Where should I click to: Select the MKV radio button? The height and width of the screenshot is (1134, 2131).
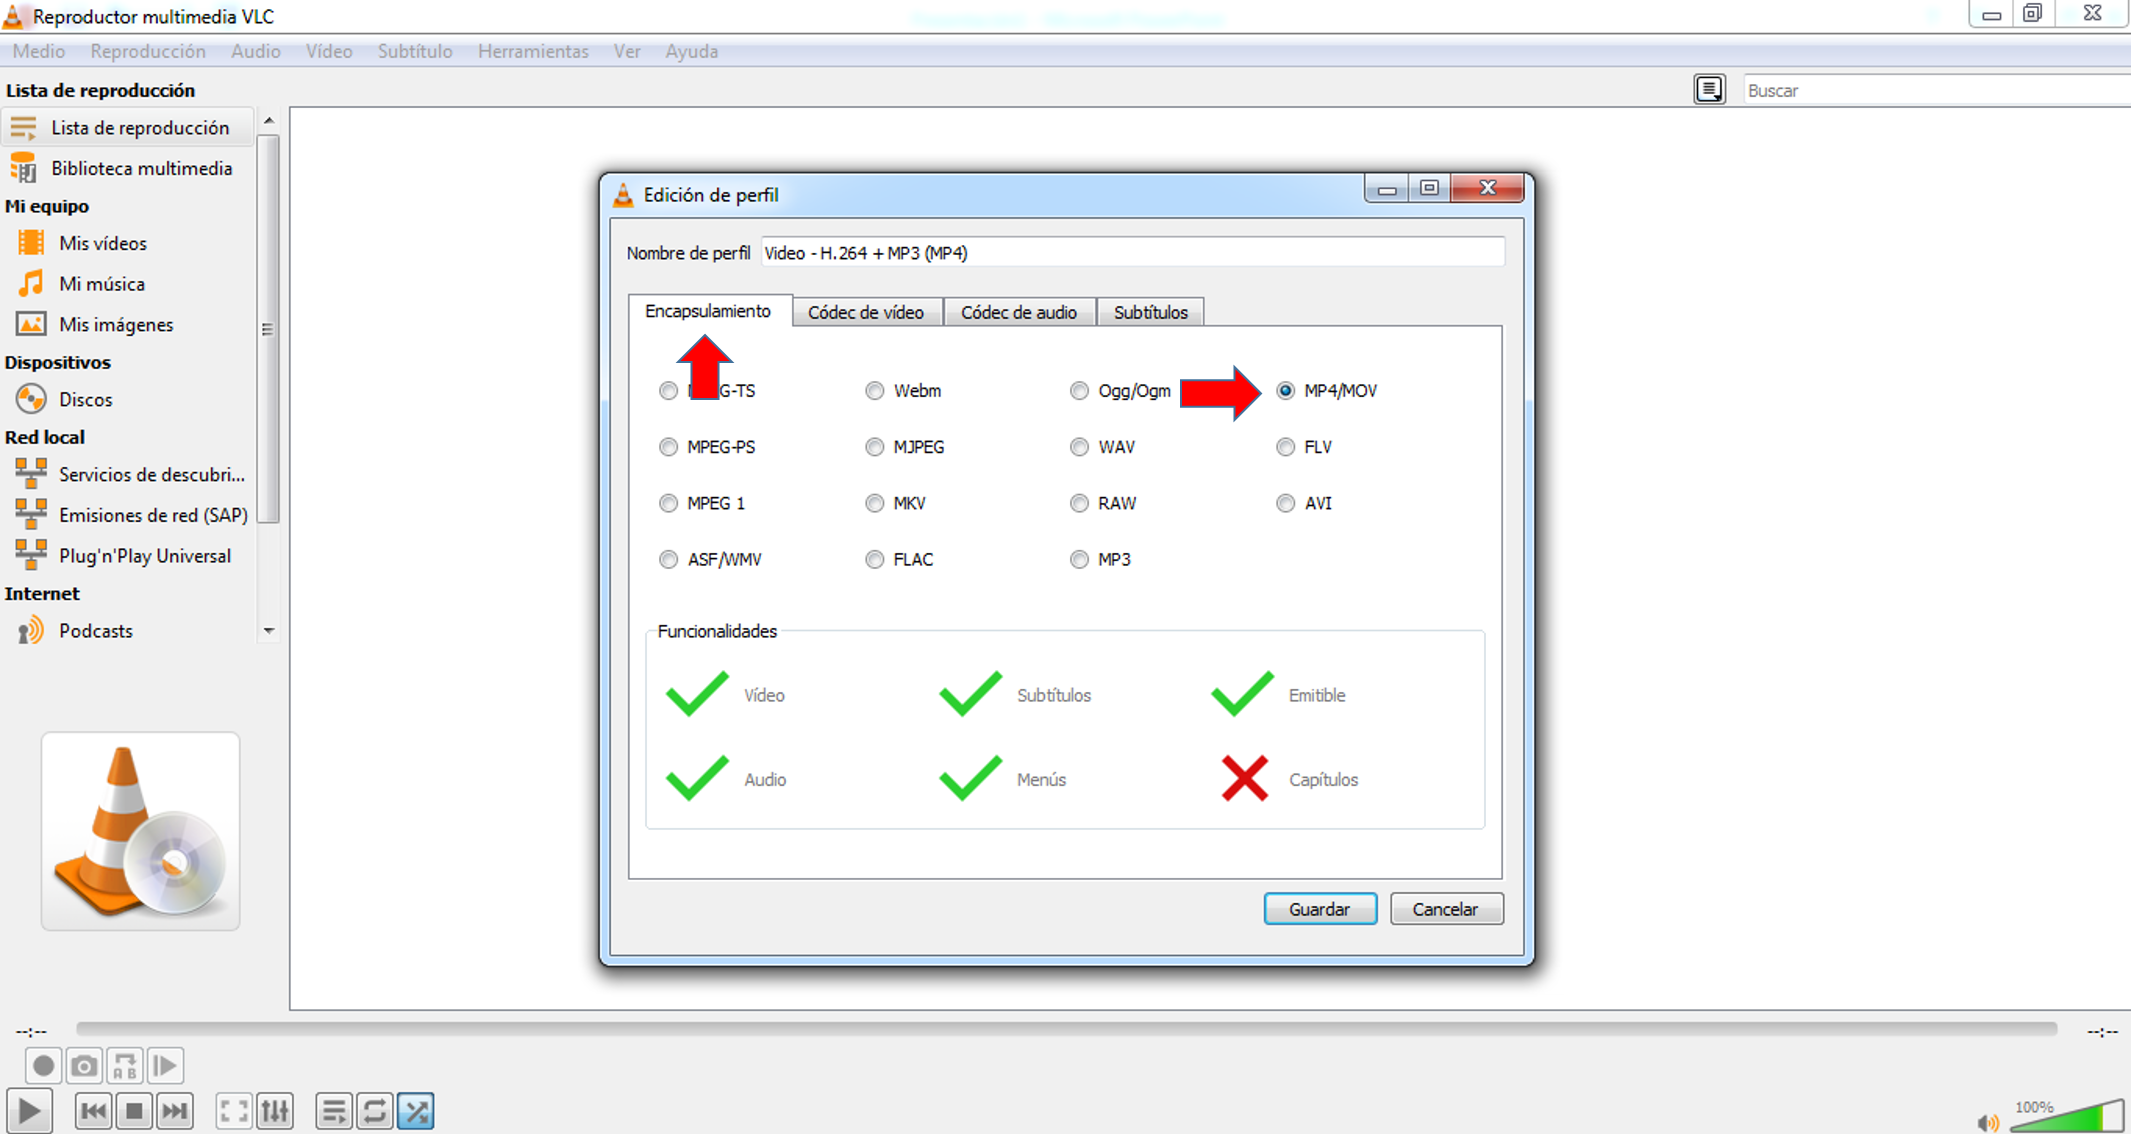point(875,503)
